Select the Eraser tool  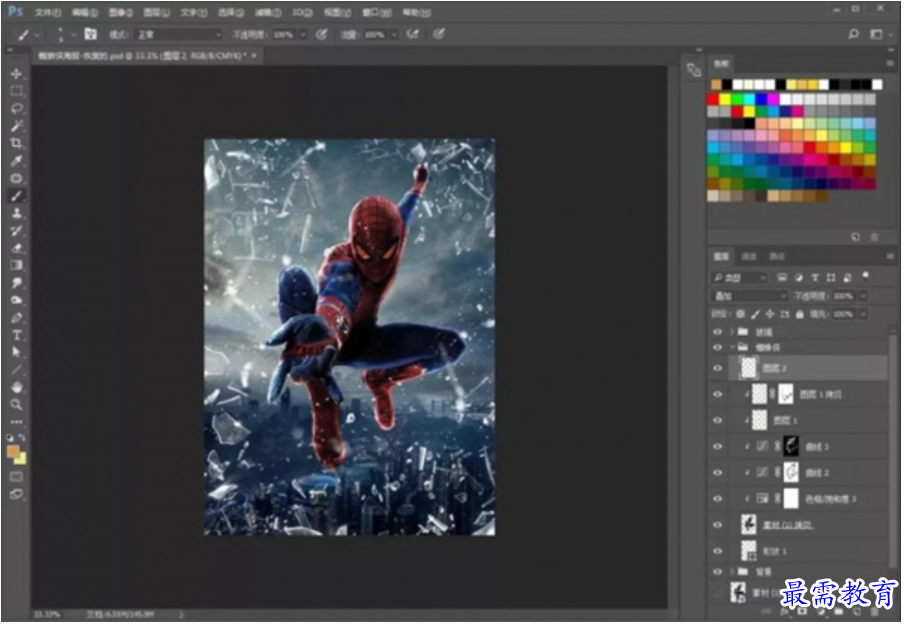pyautogui.click(x=16, y=248)
